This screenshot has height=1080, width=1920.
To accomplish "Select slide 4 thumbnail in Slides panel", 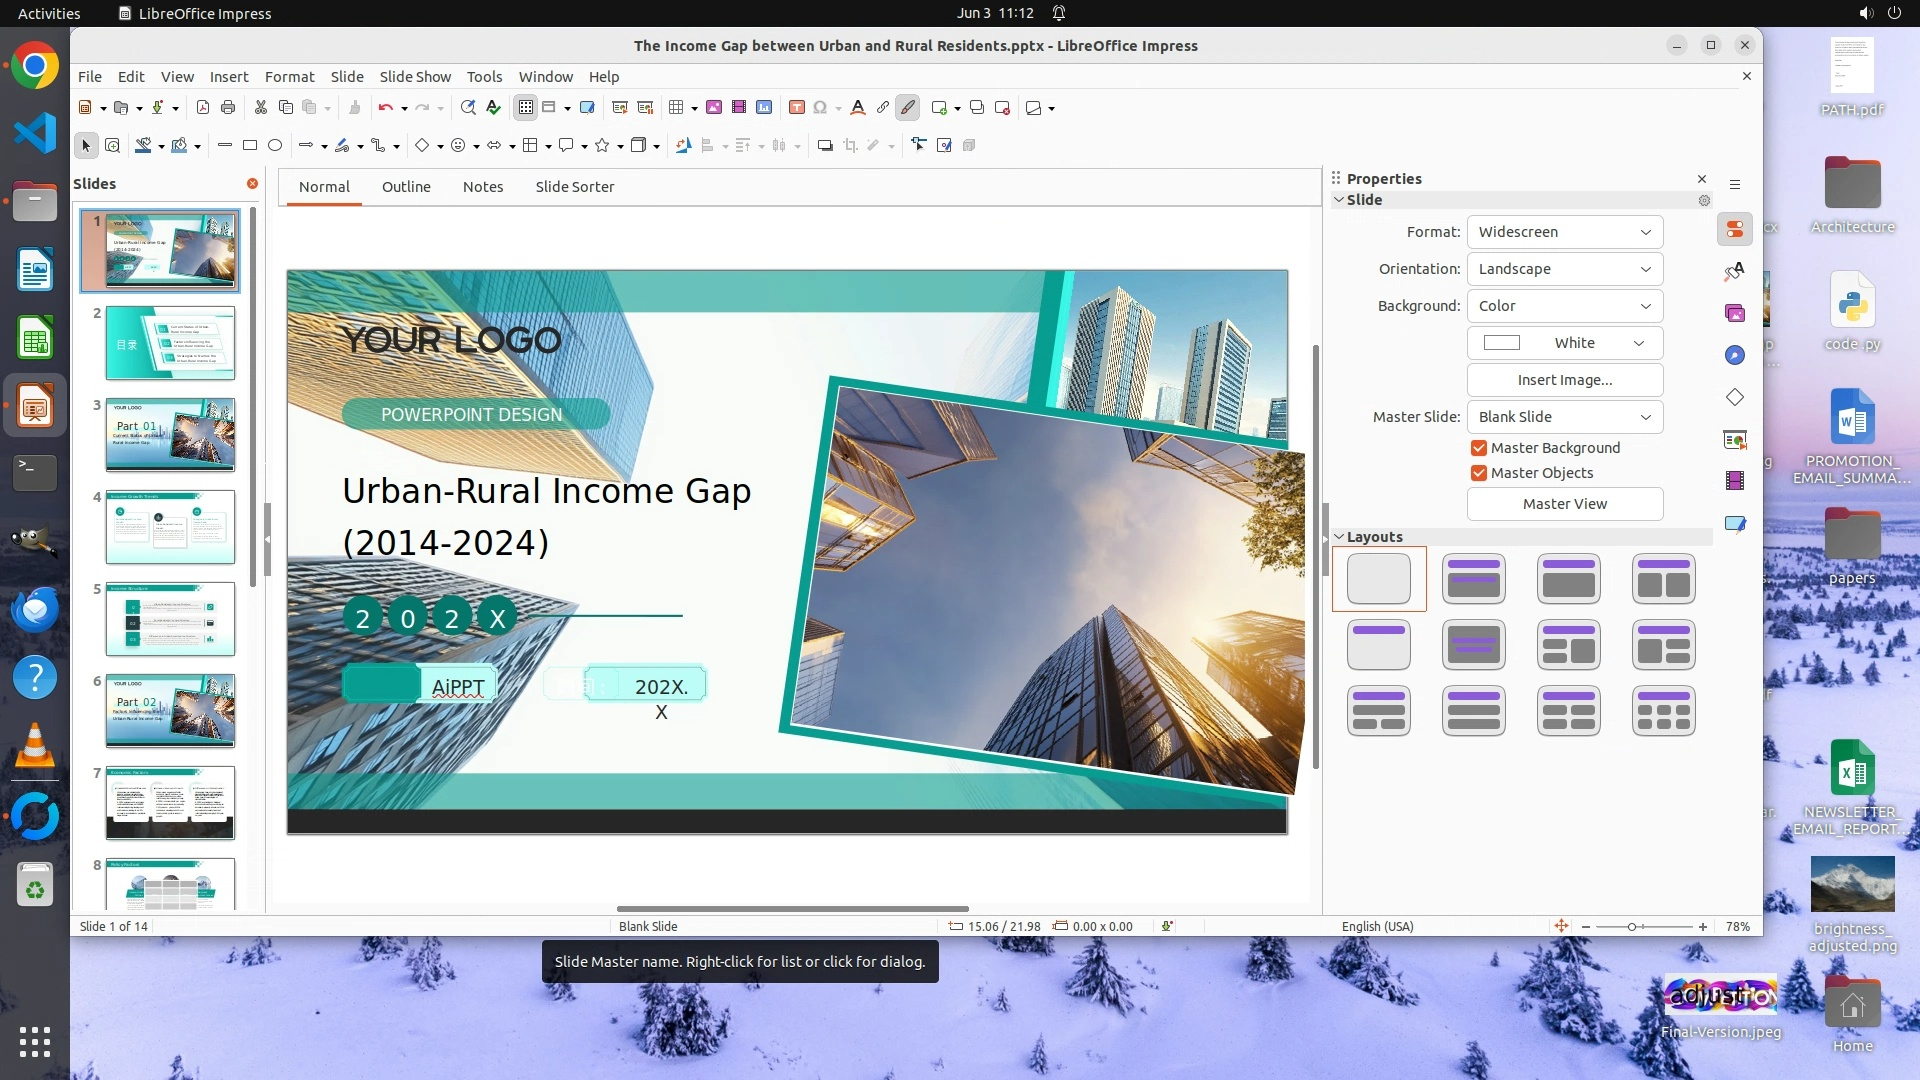I will [170, 527].
